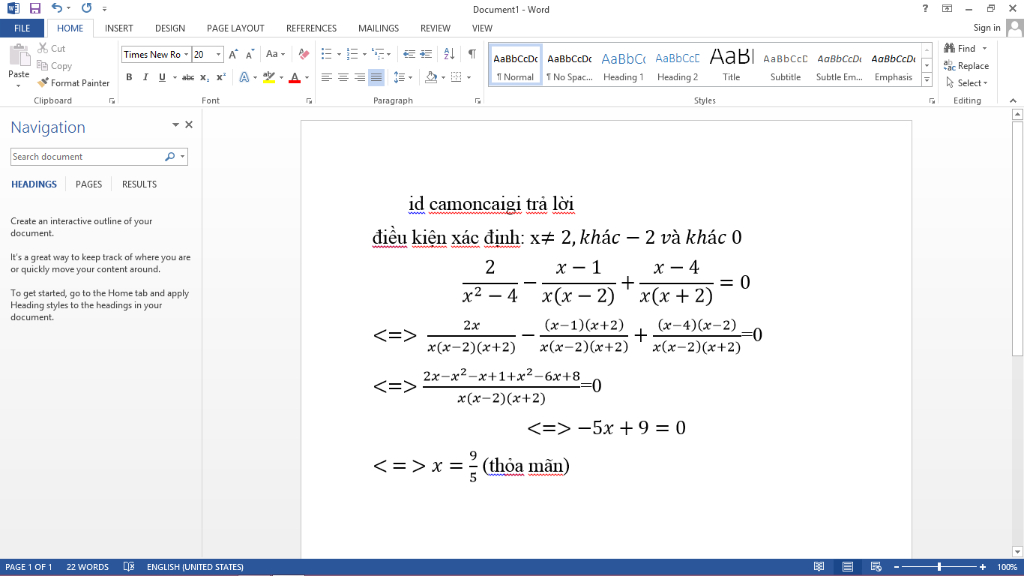Activate the Format Painter
The height and width of the screenshot is (576, 1024).
[x=73, y=83]
